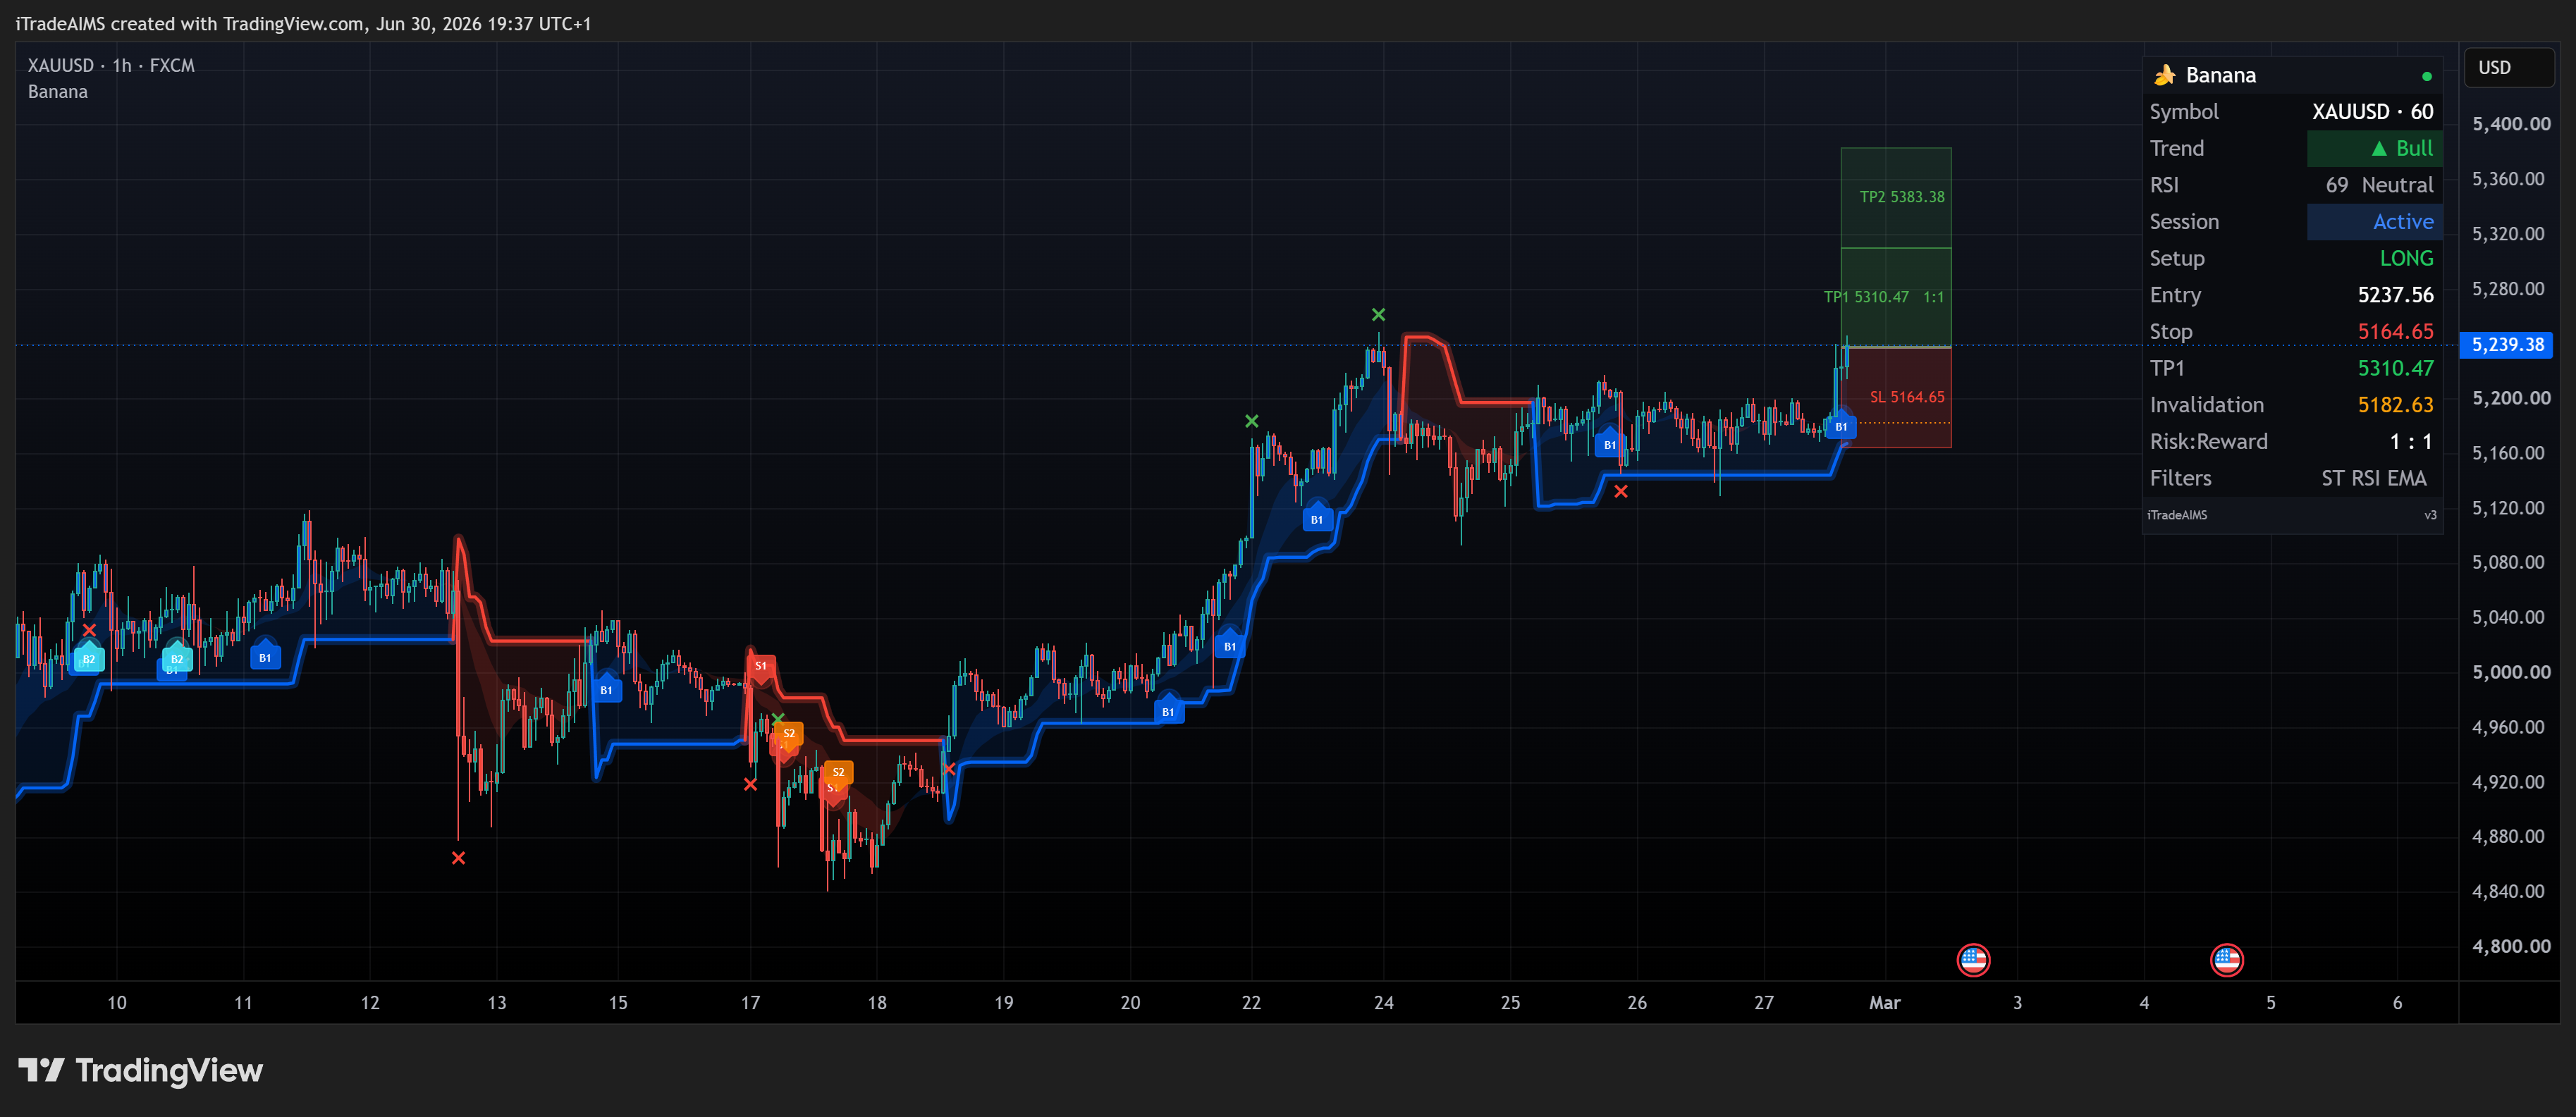Select the B1 marker just before date 22
Image resolution: width=2576 pixels, height=1117 pixels.
1230,646
